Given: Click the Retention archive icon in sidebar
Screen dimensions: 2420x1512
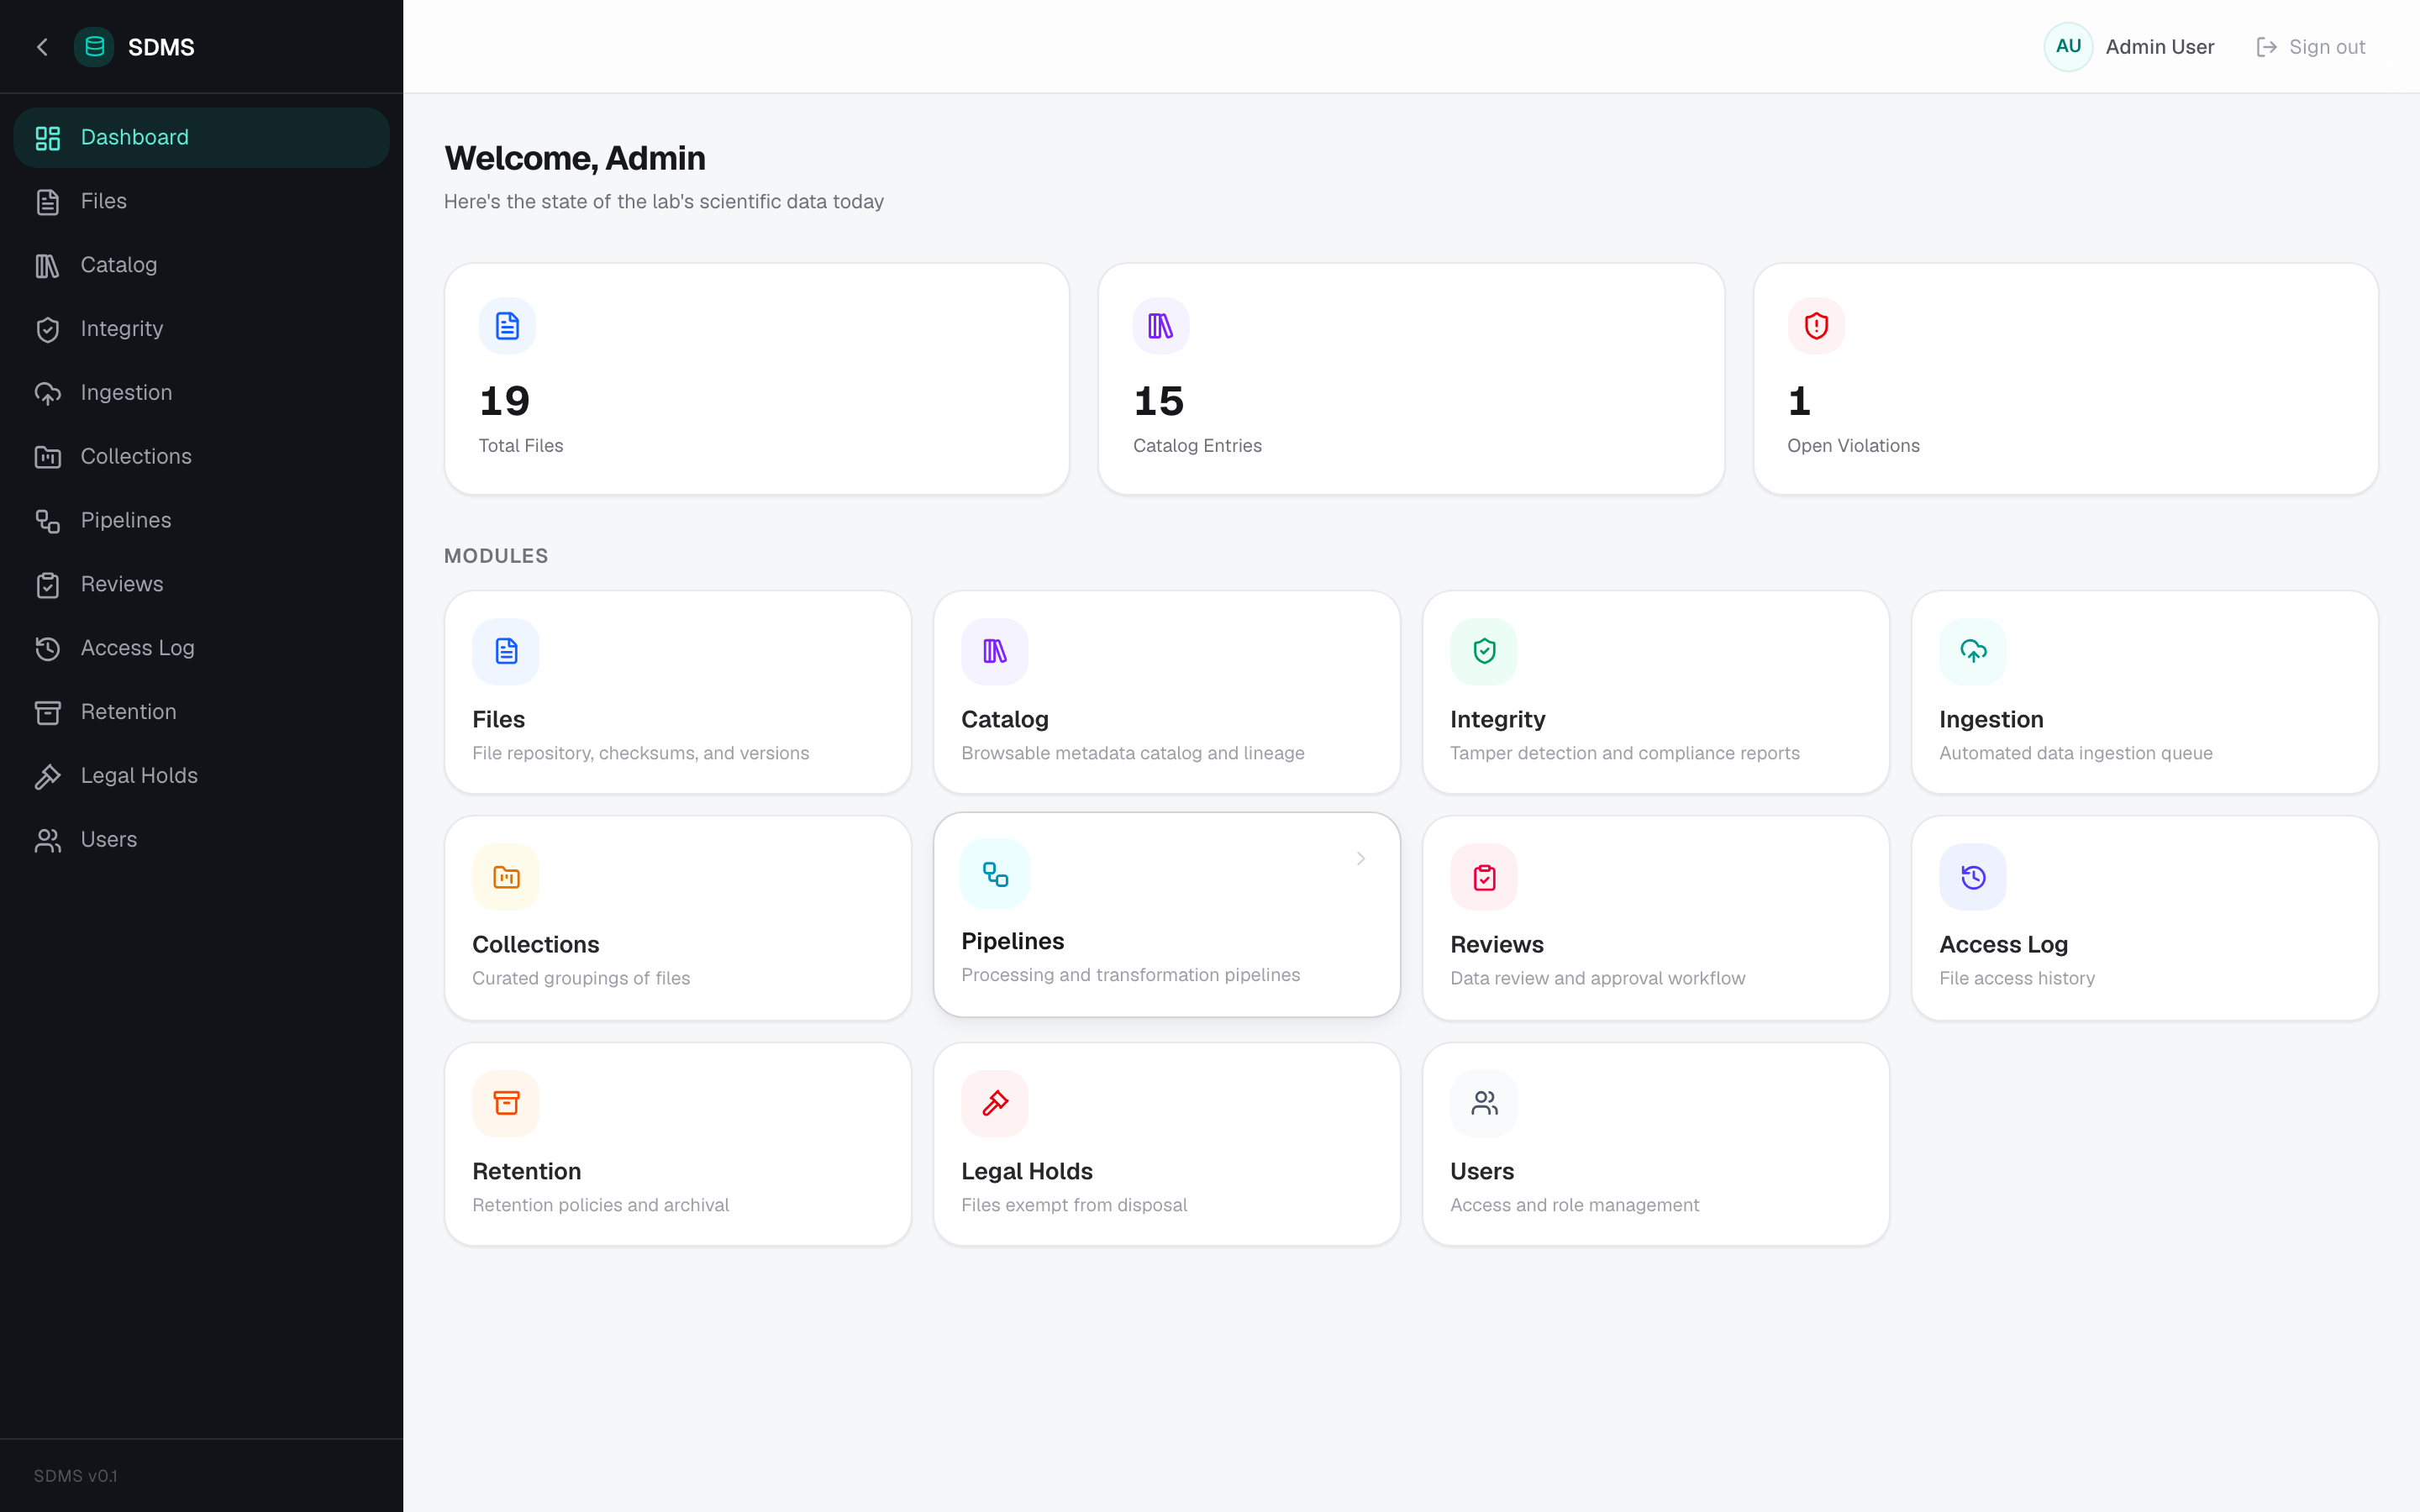Looking at the screenshot, I should (47, 713).
